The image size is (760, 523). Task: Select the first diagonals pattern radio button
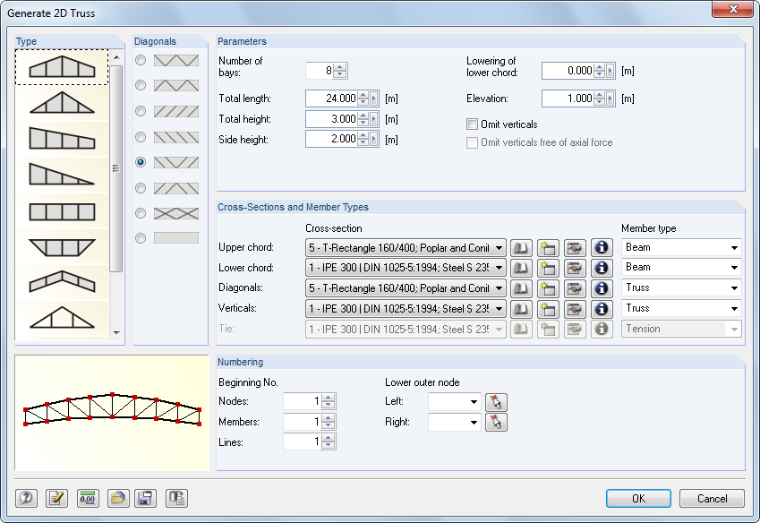click(141, 60)
